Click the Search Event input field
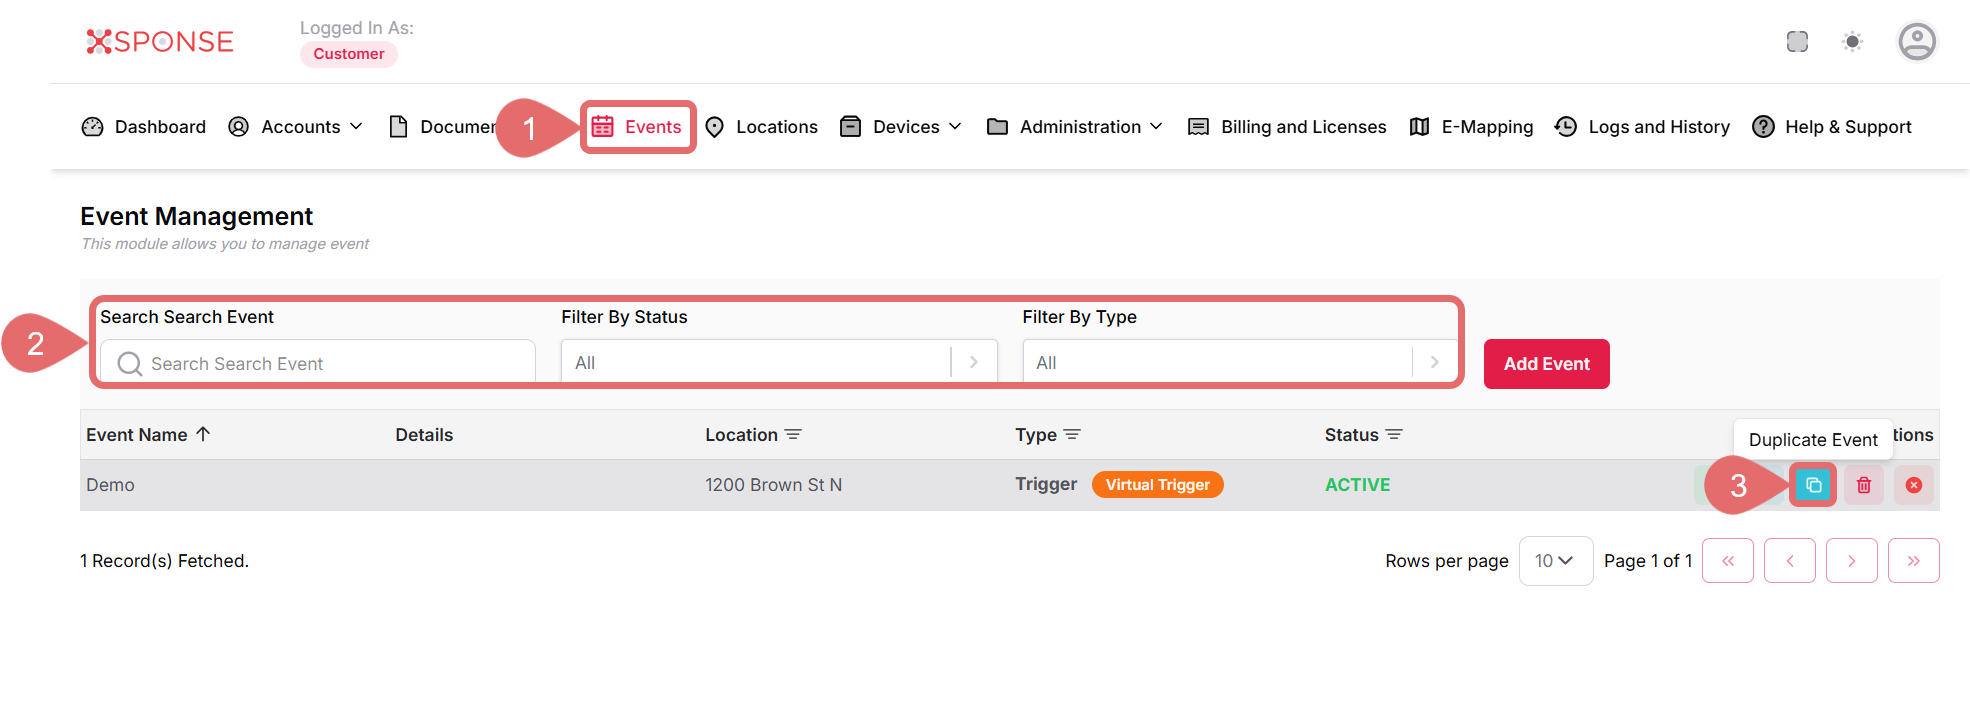 click(330, 364)
